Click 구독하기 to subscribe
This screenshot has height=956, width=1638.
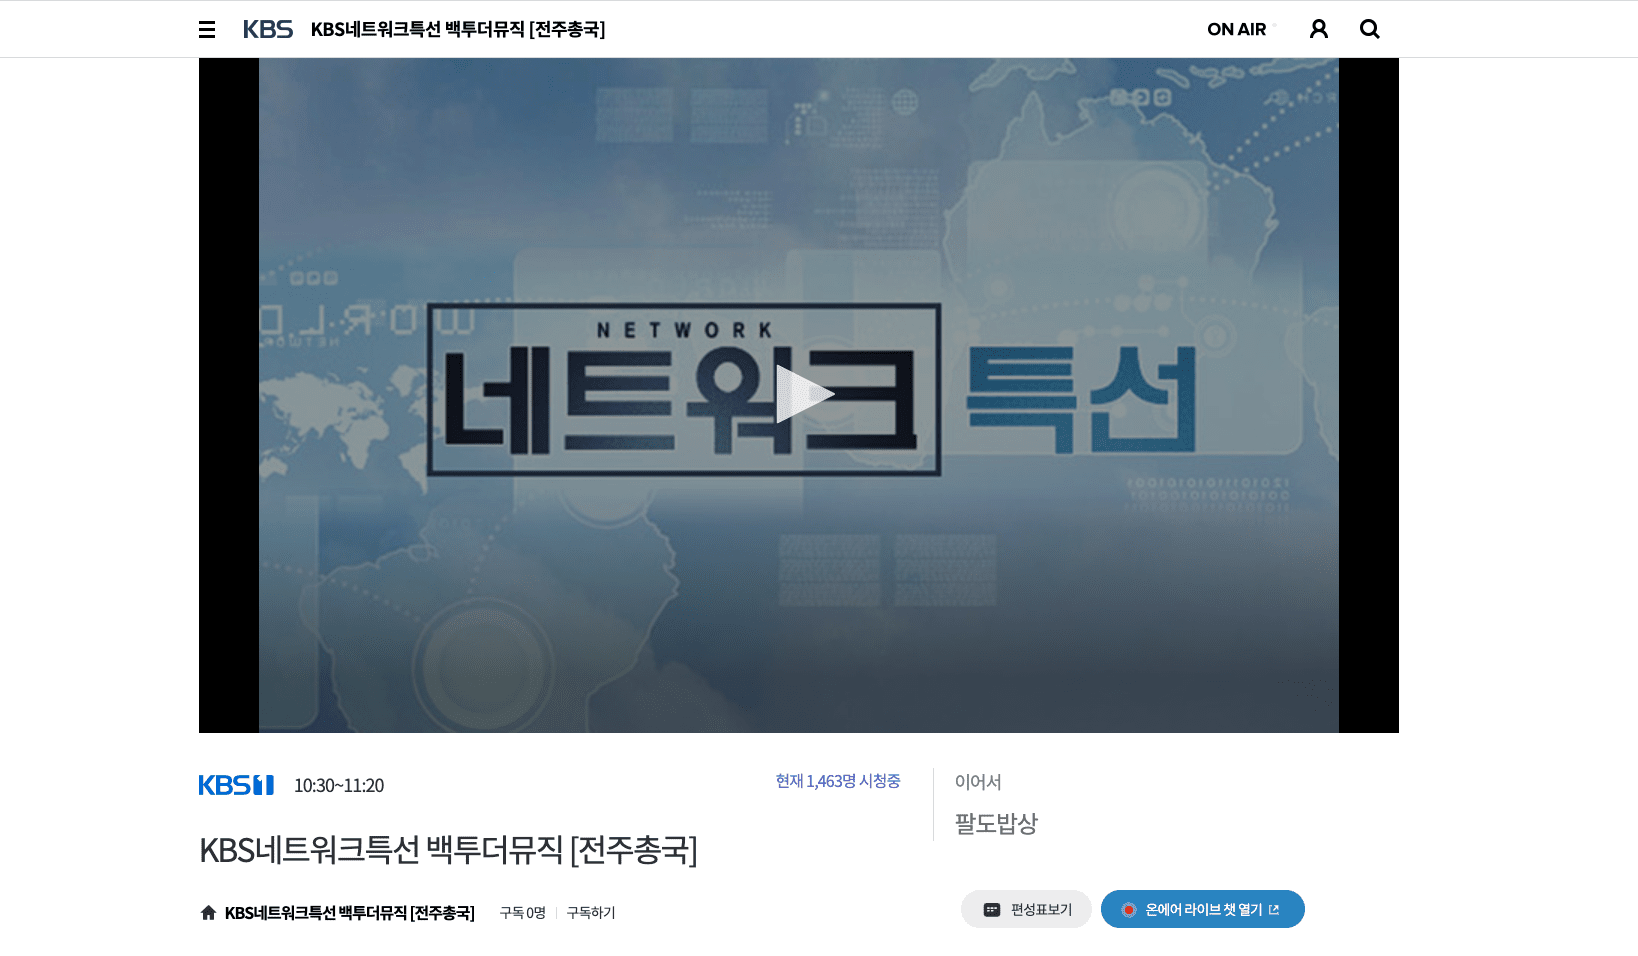click(x=591, y=913)
